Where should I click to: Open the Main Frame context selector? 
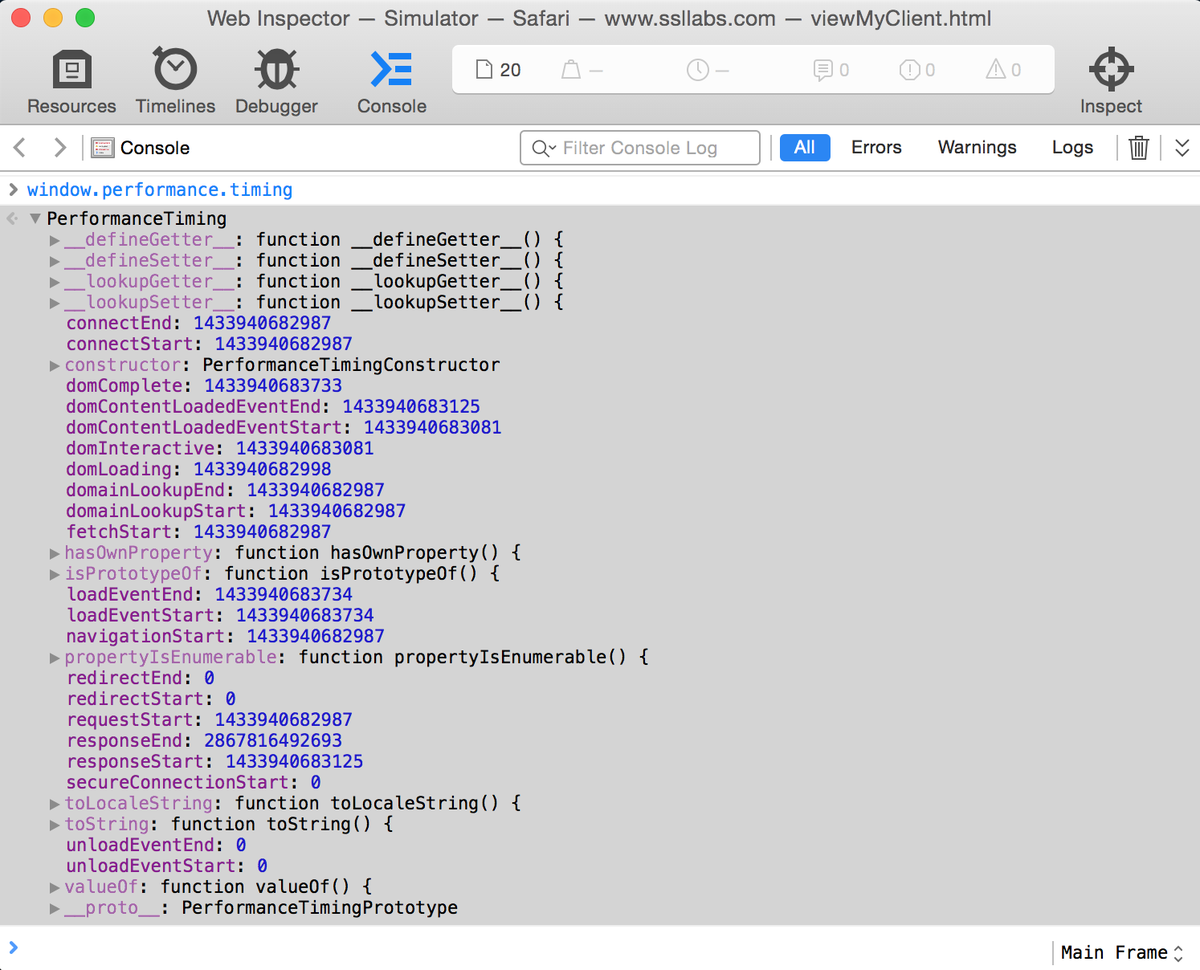pos(1121,952)
